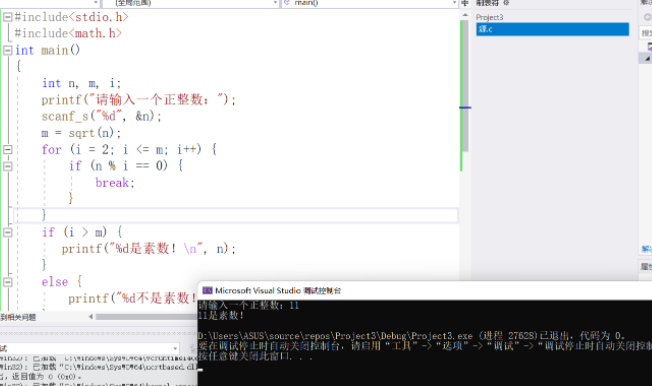The image size is (652, 386).
Task: Collapse the int main() function block
Action: click(x=7, y=50)
